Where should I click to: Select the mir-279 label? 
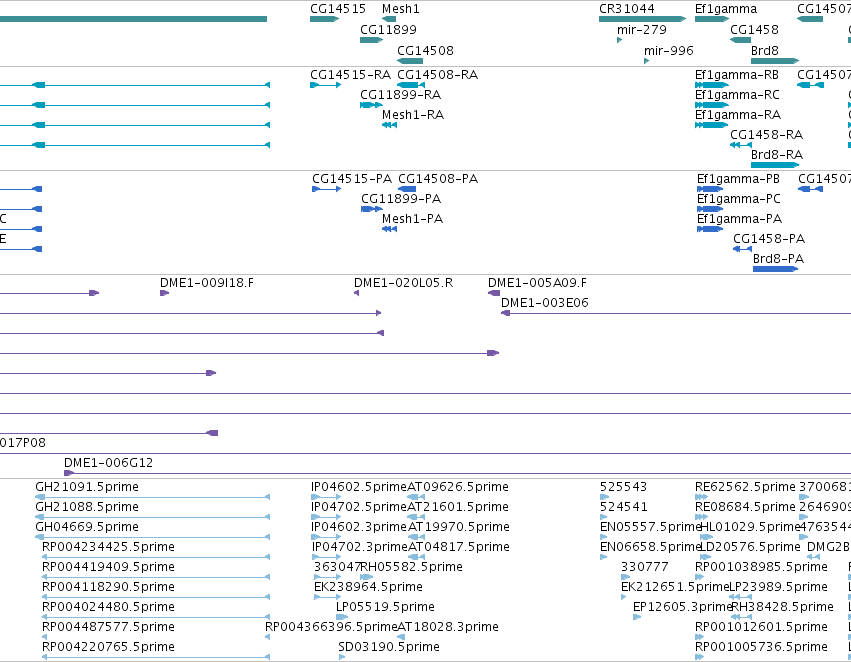click(x=642, y=29)
